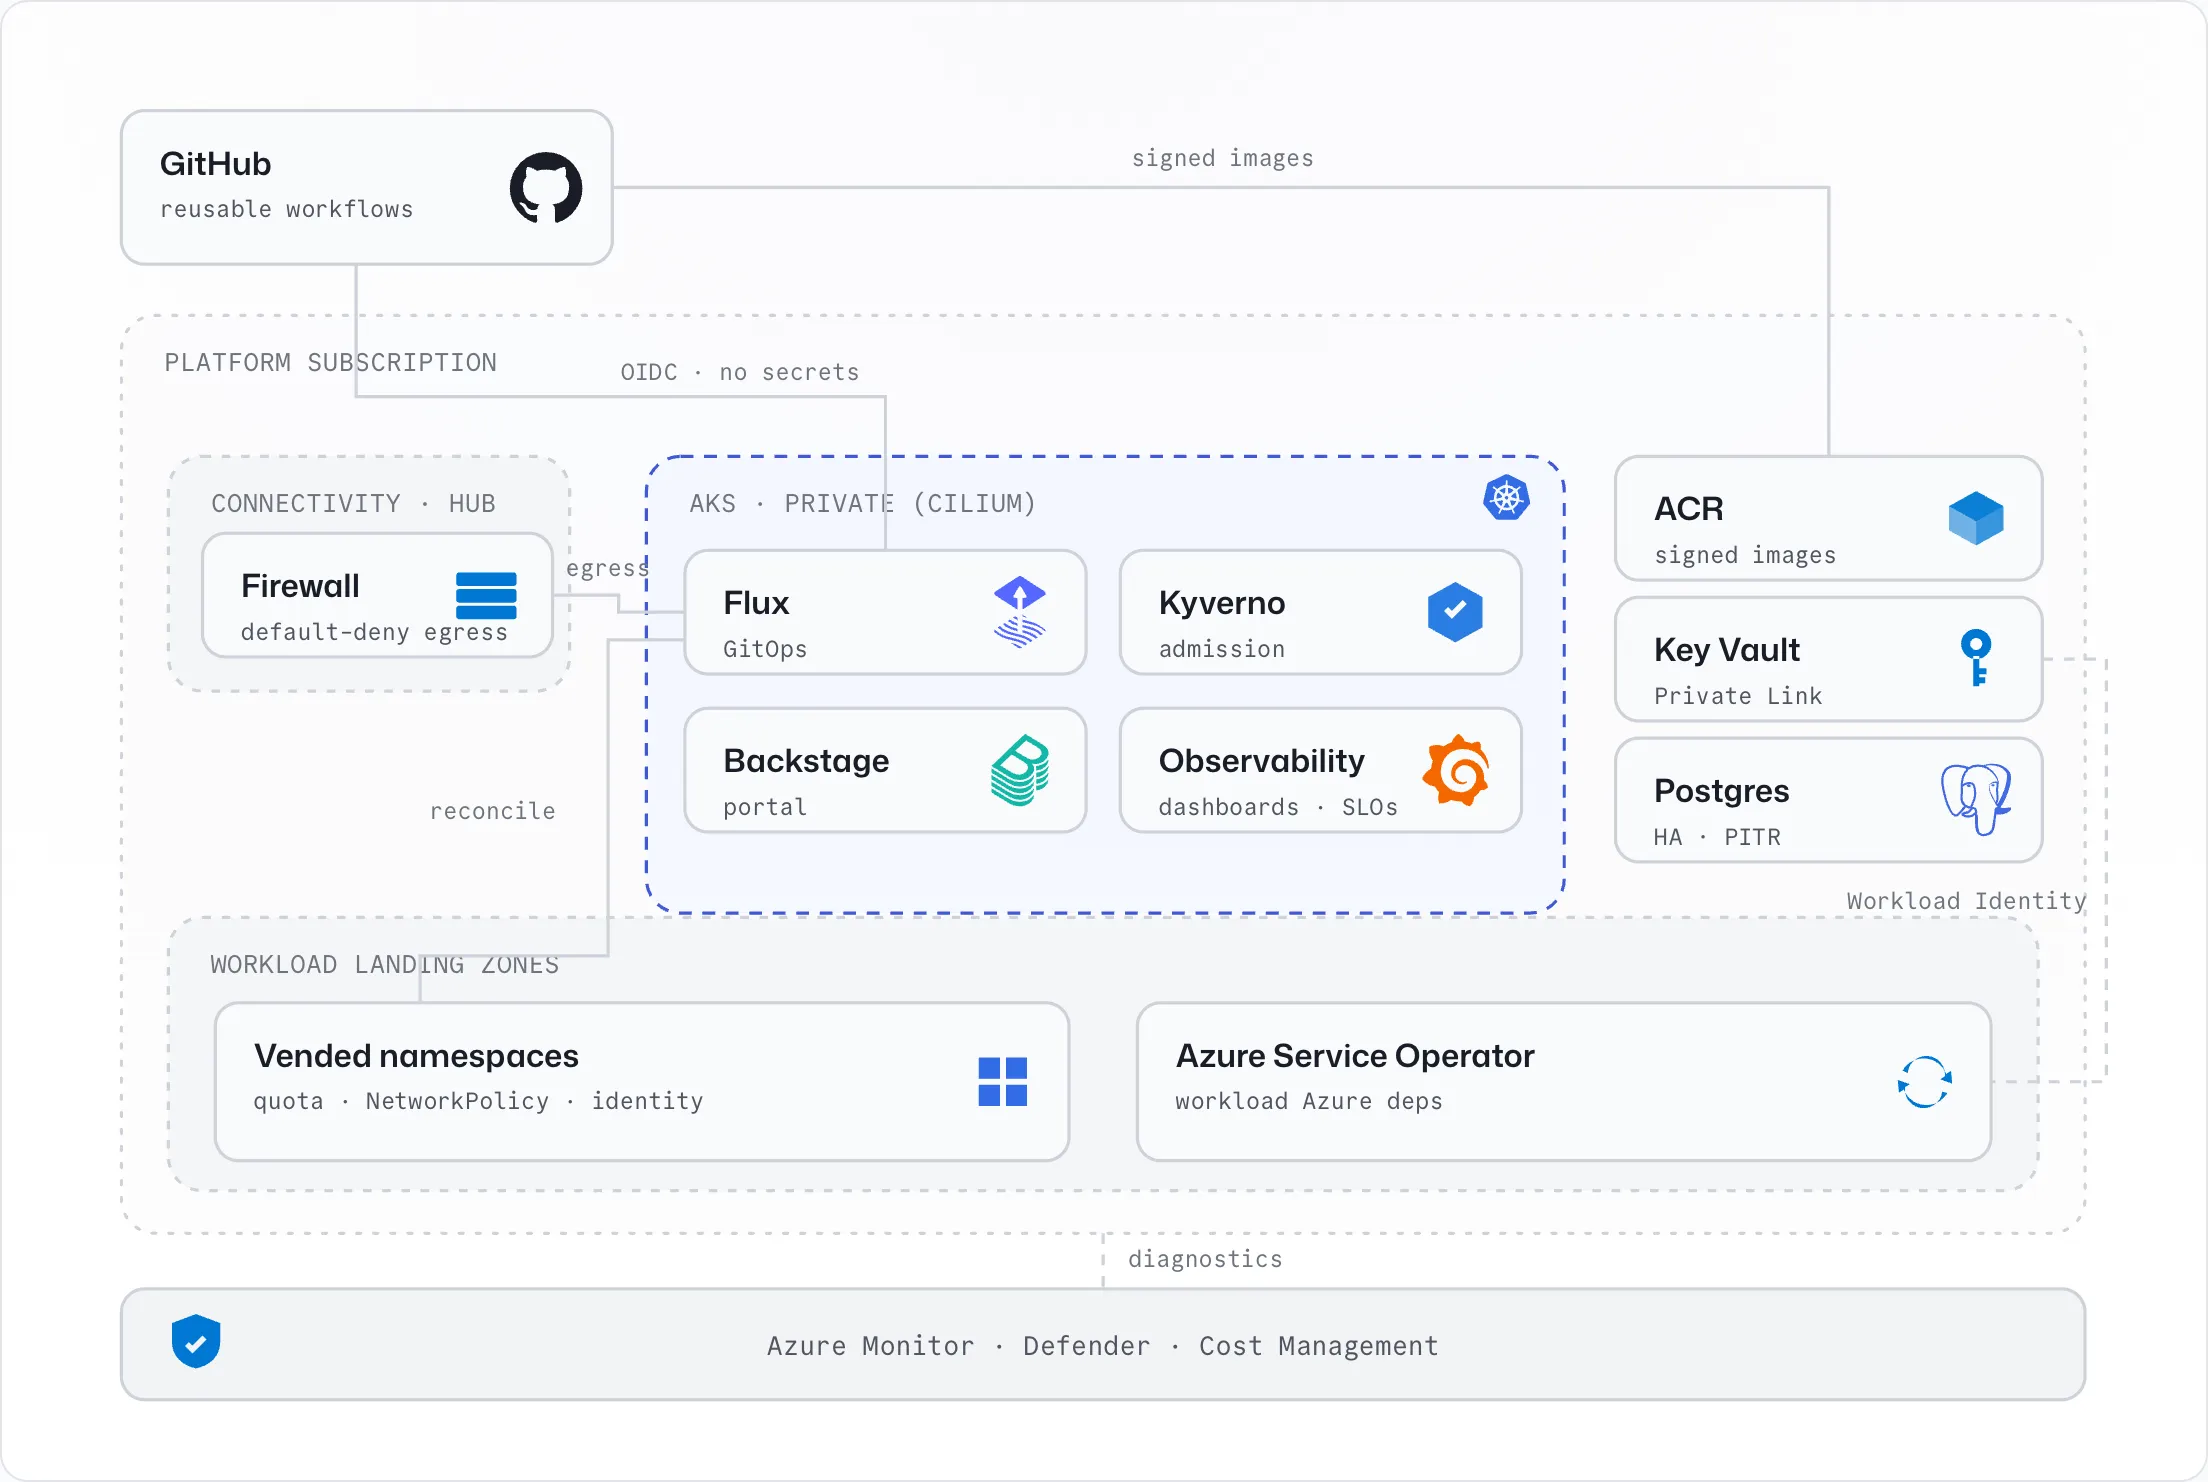The width and height of the screenshot is (2208, 1482).
Task: Click the Vended namespaces grid icon
Action: coord(1003,1081)
